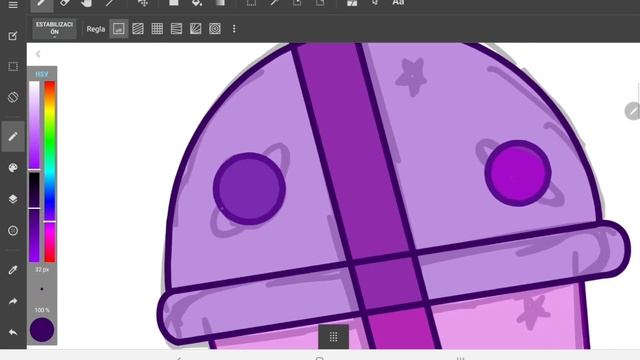Enable the cross grid ruler
640x360 pixels.
coord(157,29)
